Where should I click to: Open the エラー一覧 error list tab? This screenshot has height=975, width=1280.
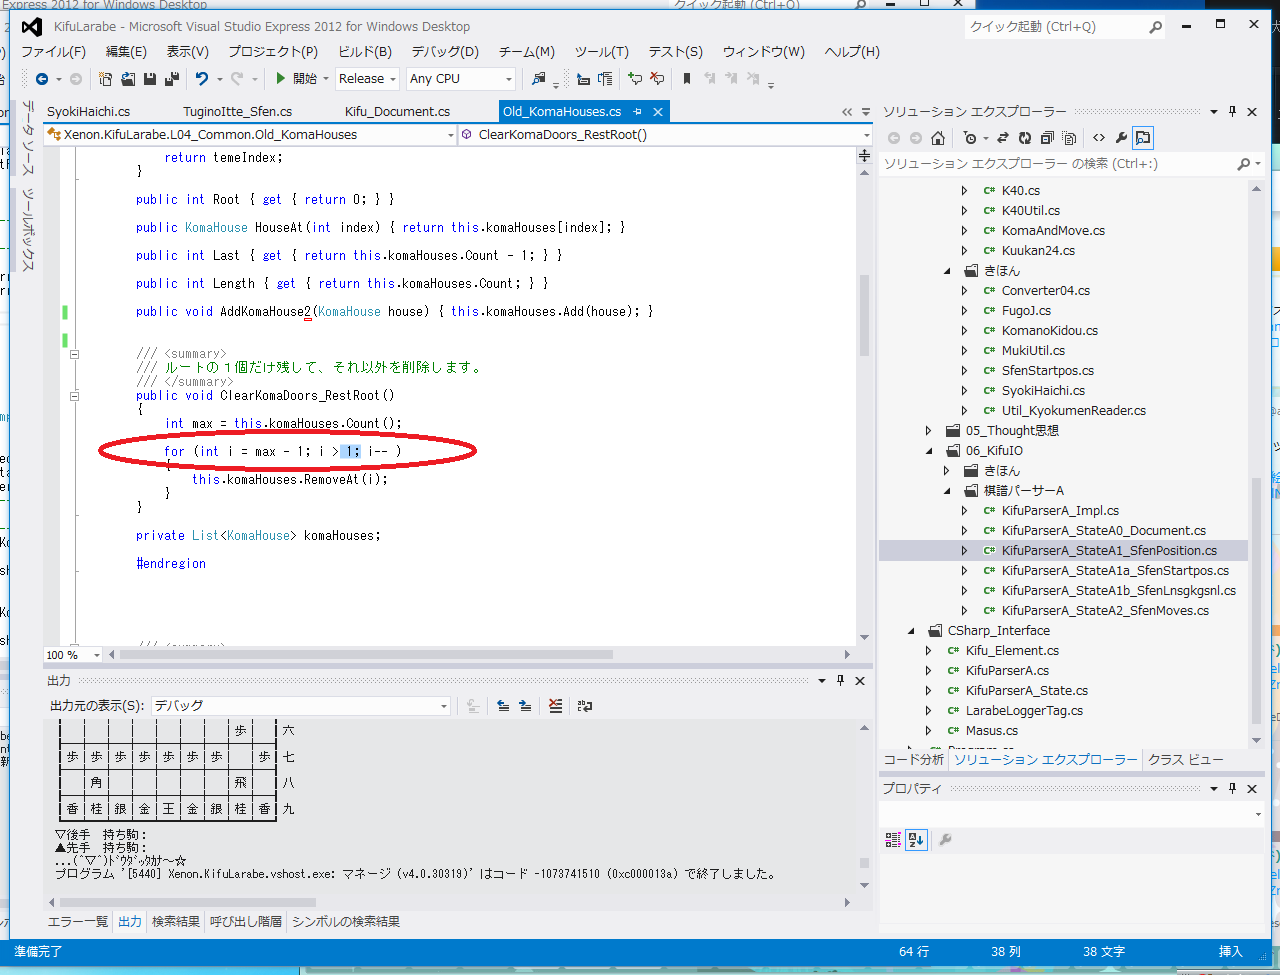(78, 922)
